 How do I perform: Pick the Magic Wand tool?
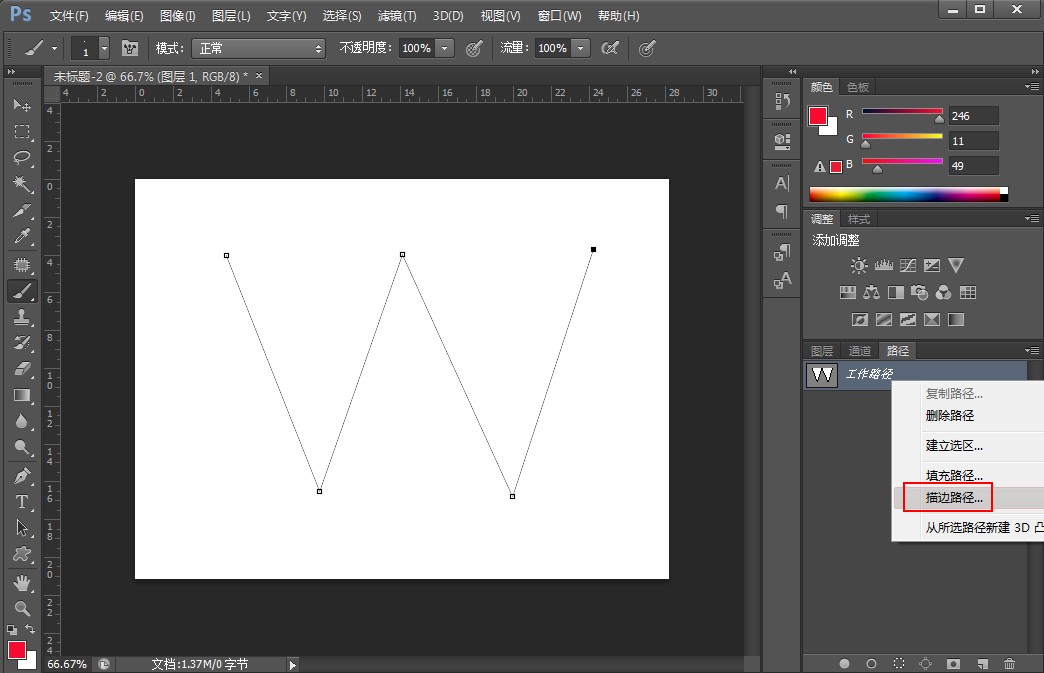click(22, 184)
